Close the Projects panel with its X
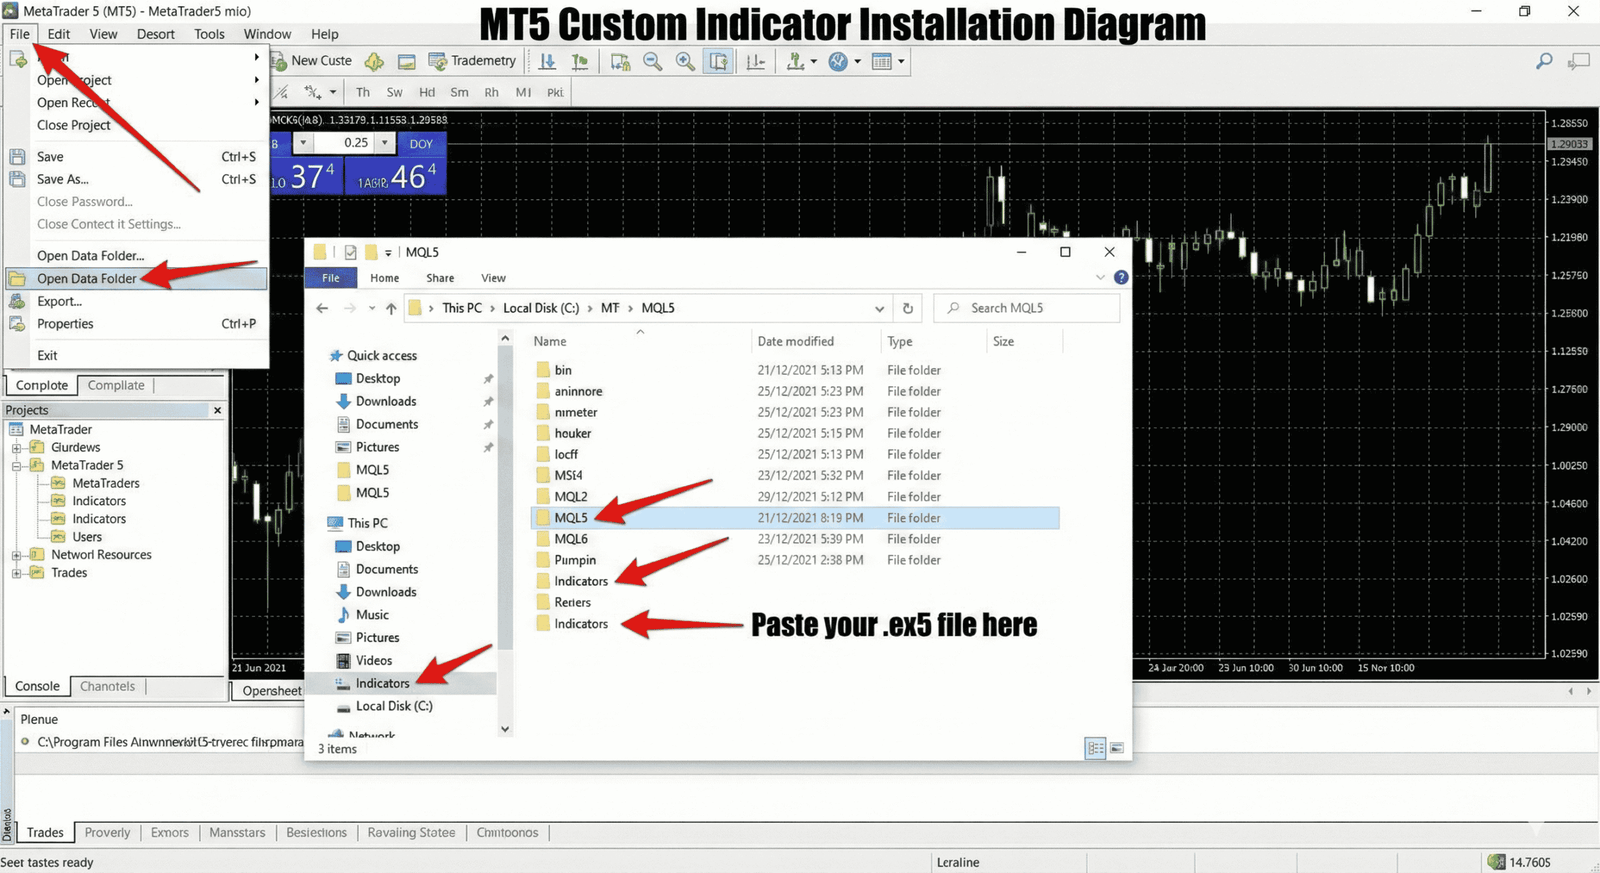Image resolution: width=1600 pixels, height=873 pixels. pos(217,410)
